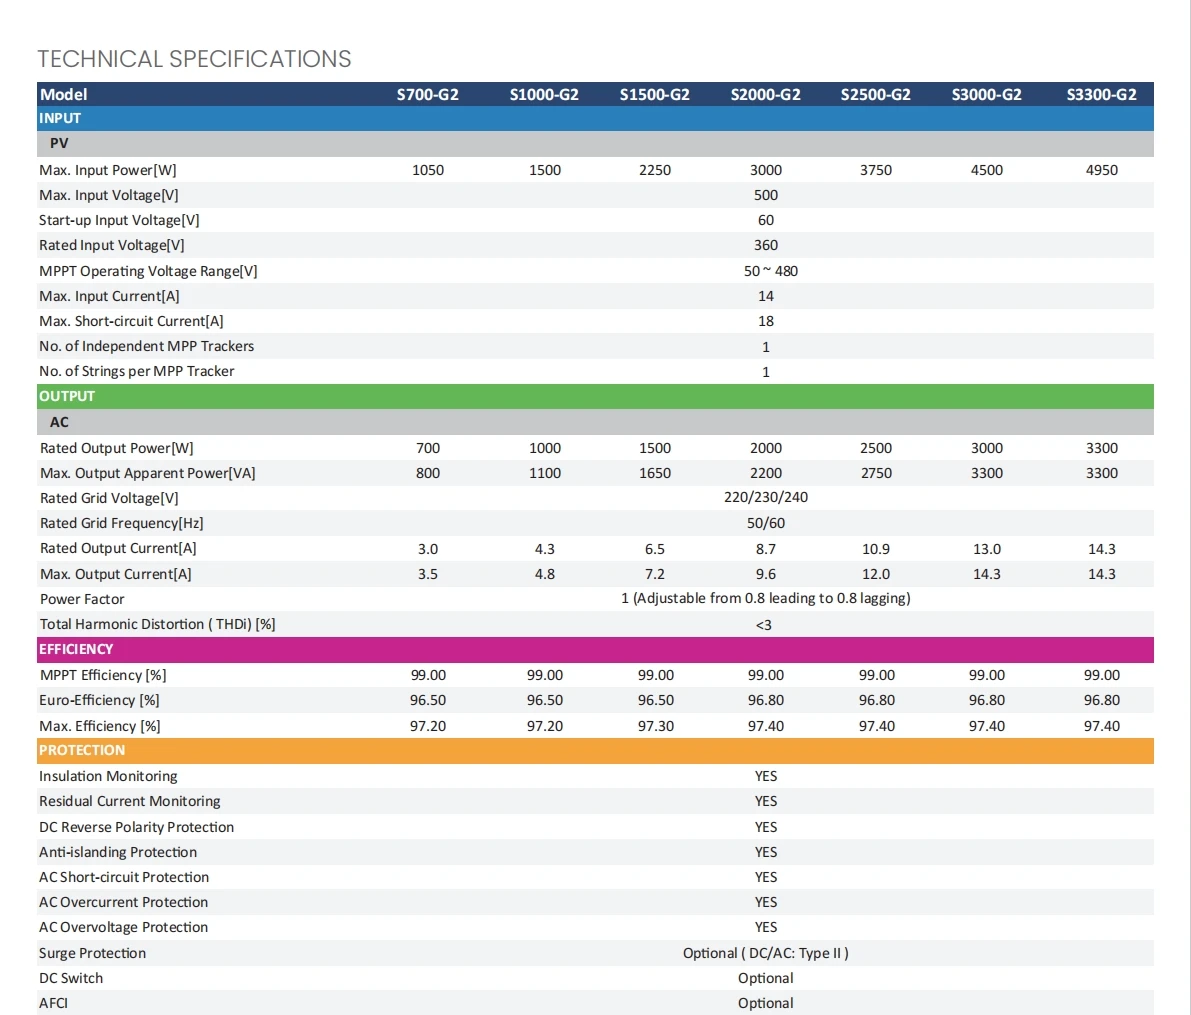Click the 4950 max input power value
This screenshot has height=1015, width=1191.
click(x=1101, y=170)
